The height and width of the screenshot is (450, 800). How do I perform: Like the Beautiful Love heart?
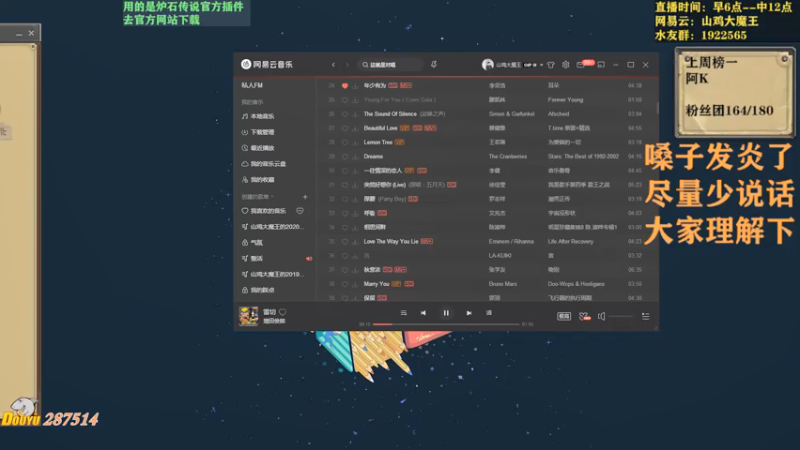click(x=345, y=128)
